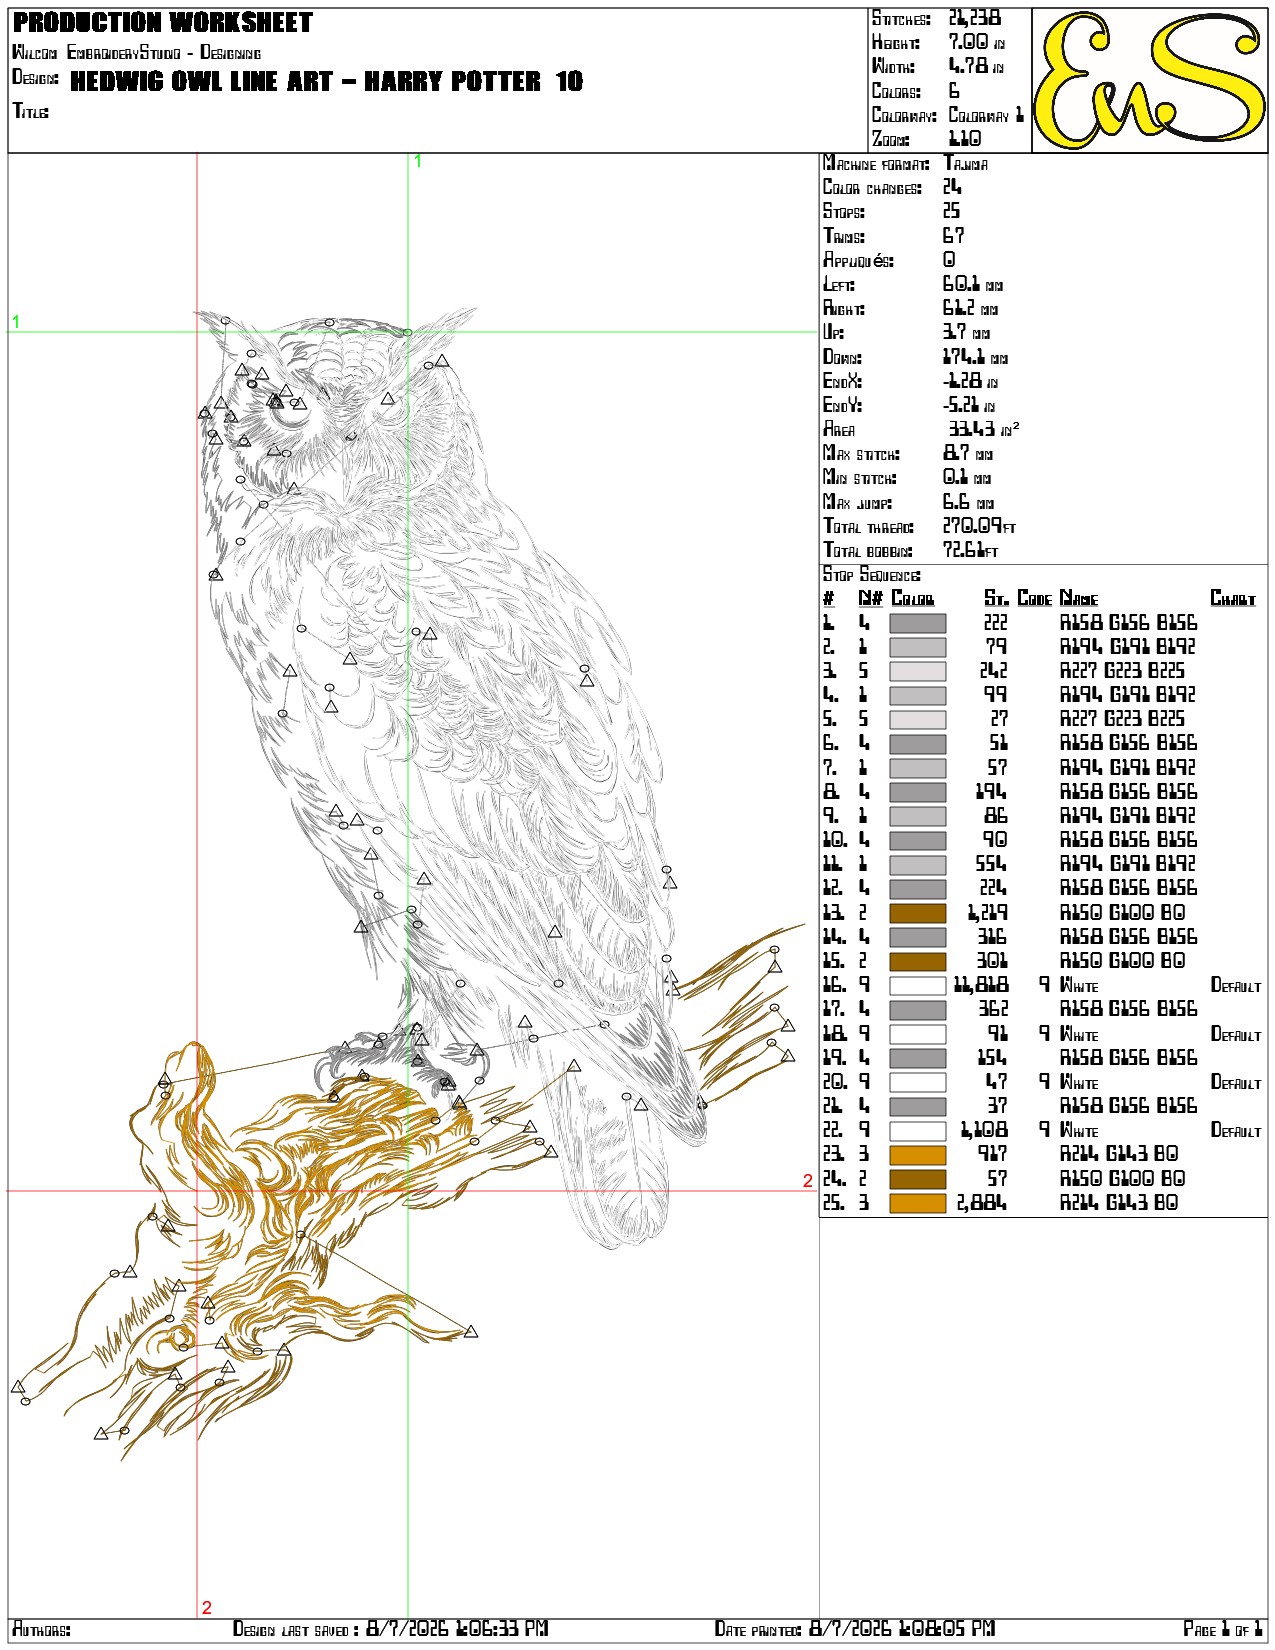Click the Appliqués value '0'
The image size is (1275, 1650).
coord(949,260)
